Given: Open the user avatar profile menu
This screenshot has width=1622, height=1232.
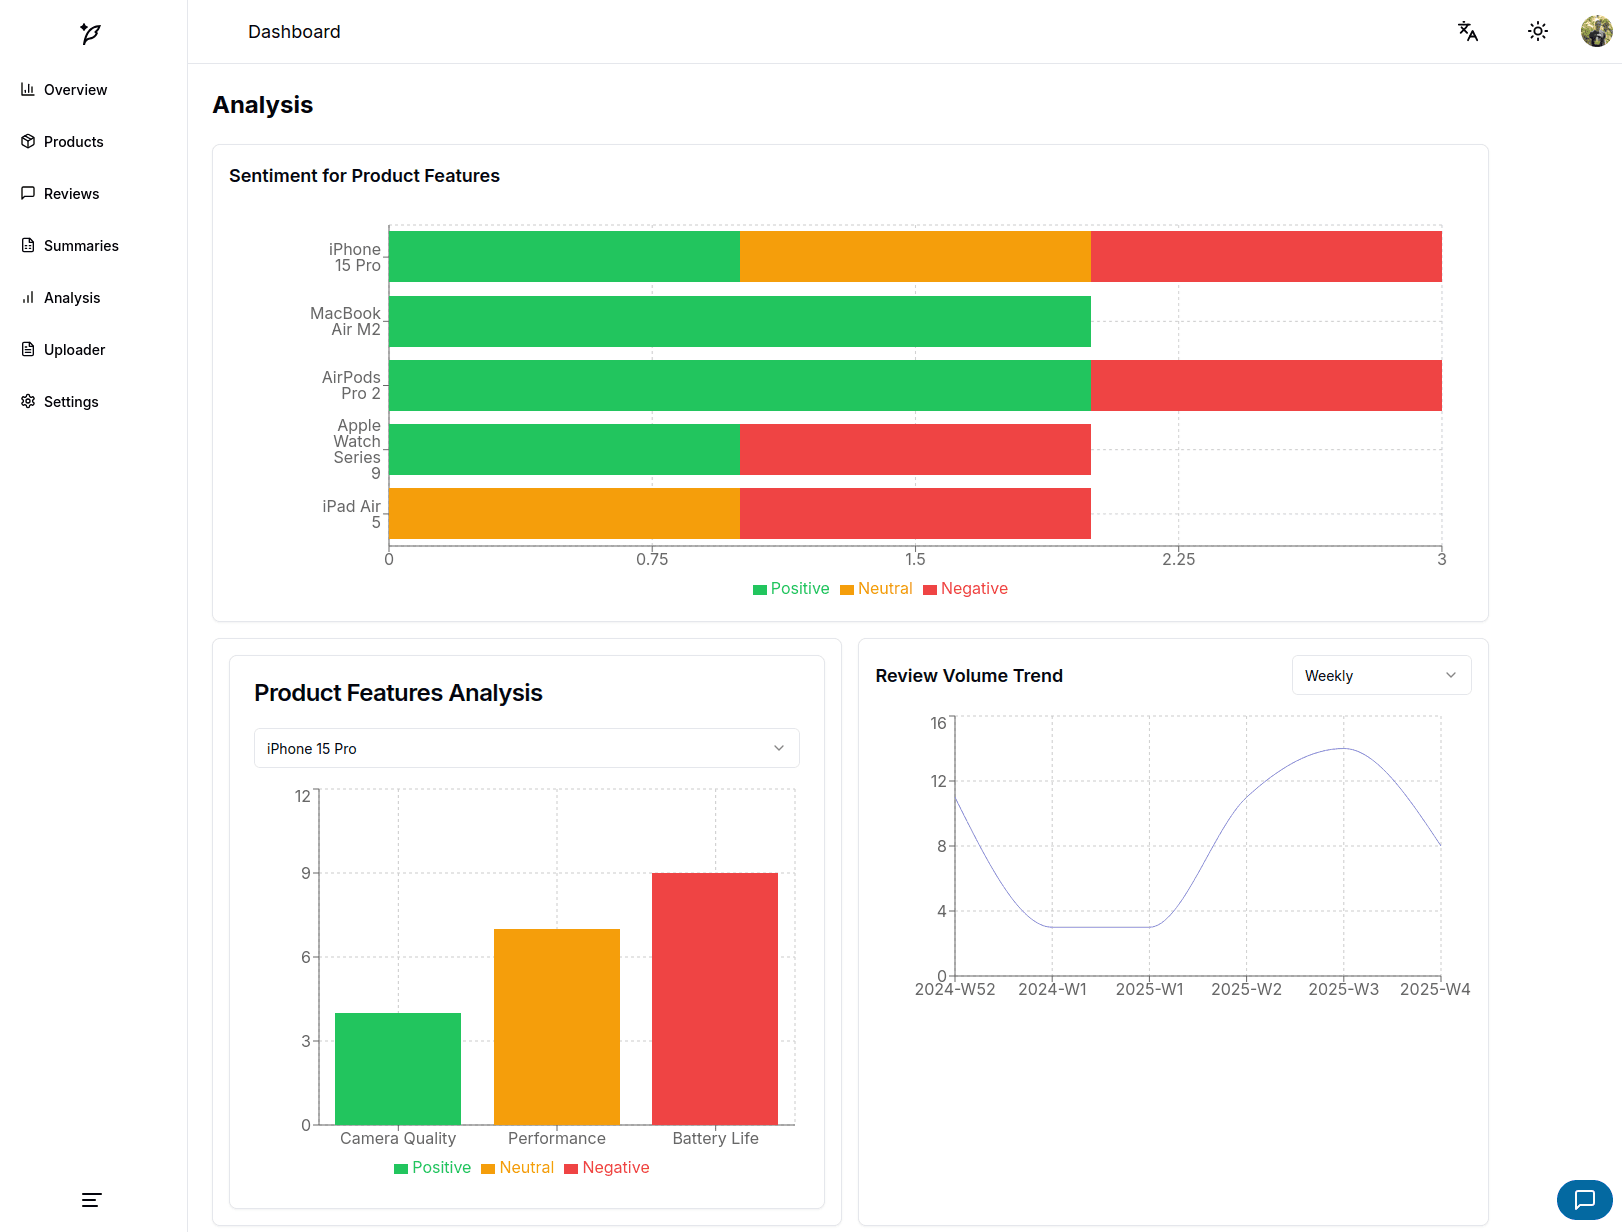Looking at the screenshot, I should (x=1596, y=31).
